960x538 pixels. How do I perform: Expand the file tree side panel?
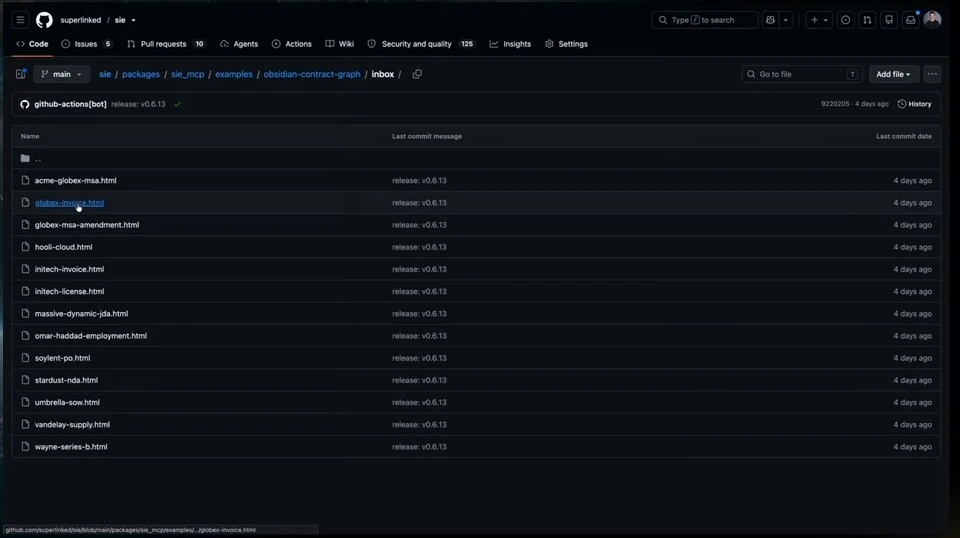21,74
